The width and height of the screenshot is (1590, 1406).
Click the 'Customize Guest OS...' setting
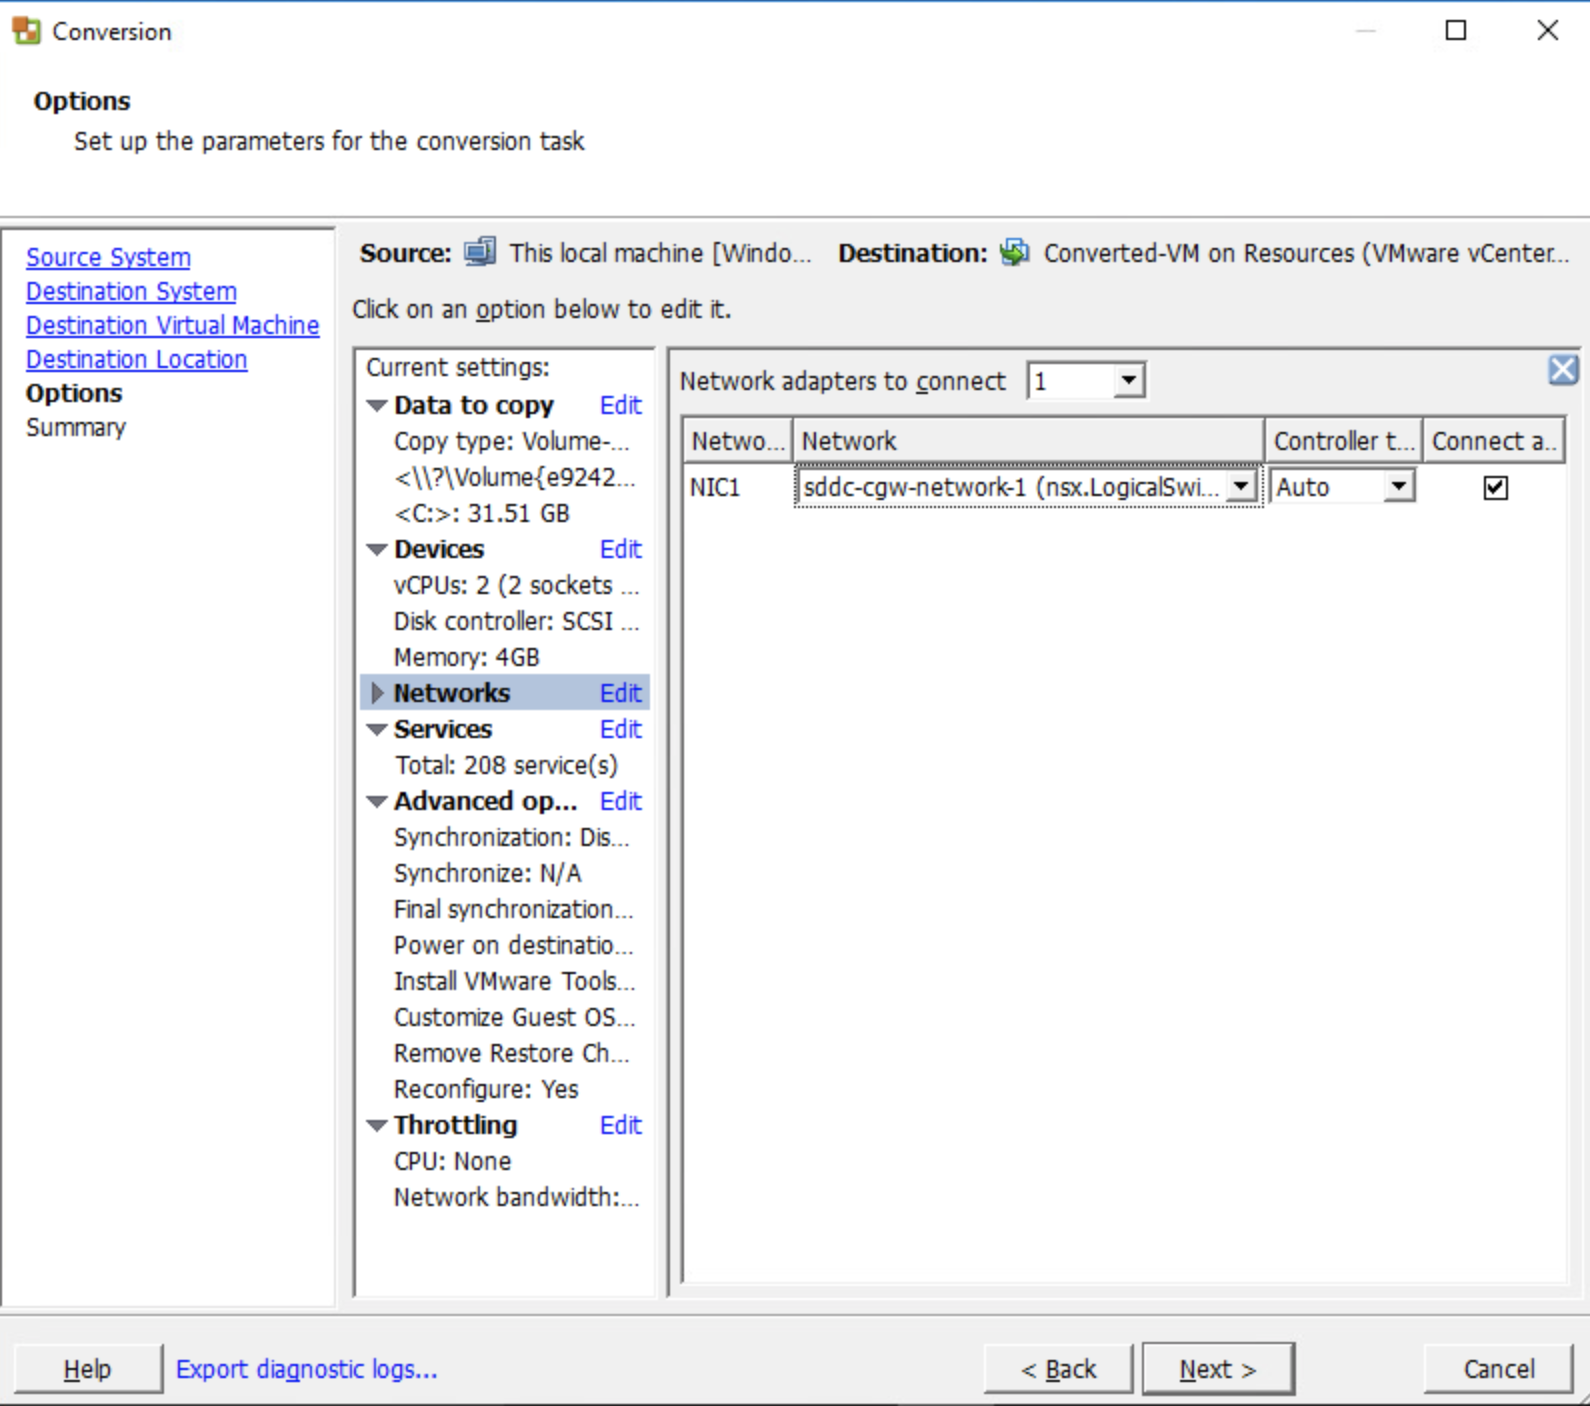click(x=514, y=1017)
